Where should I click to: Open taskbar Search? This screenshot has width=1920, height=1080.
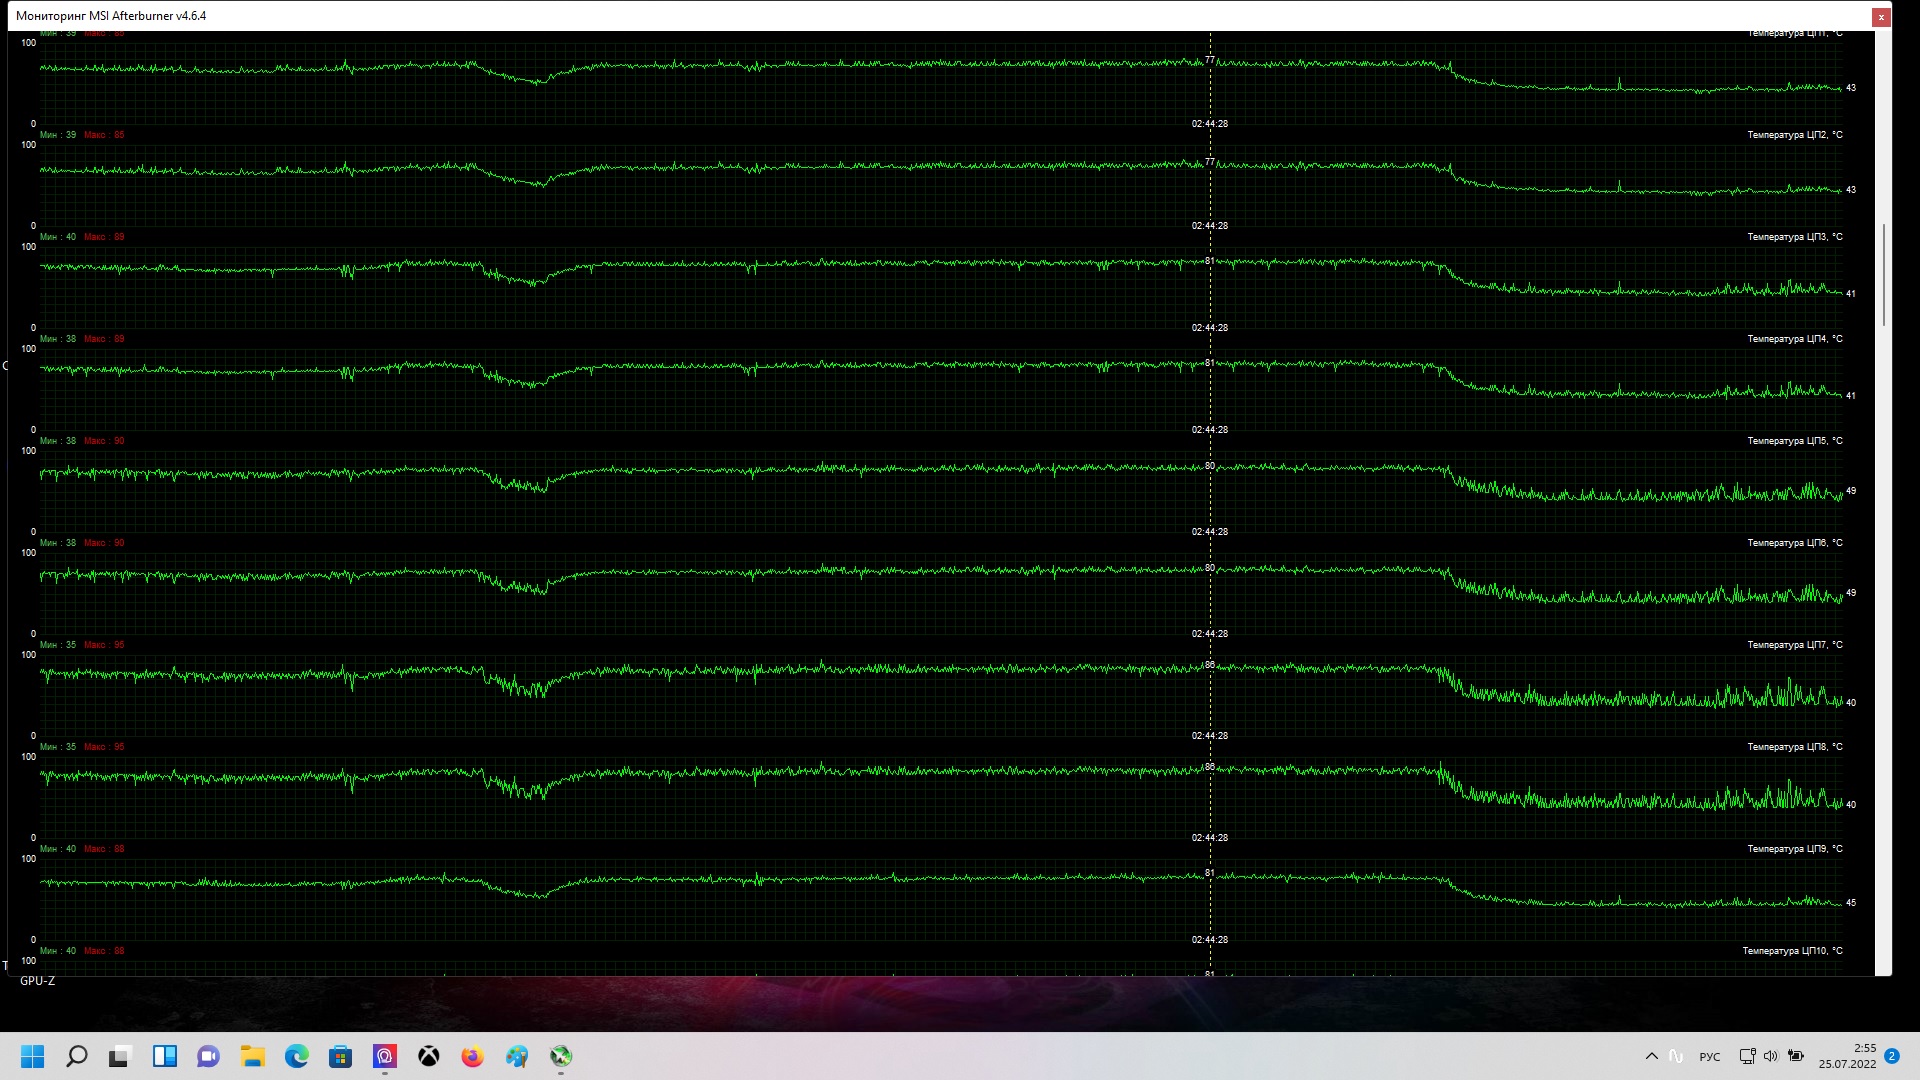tap(76, 1056)
